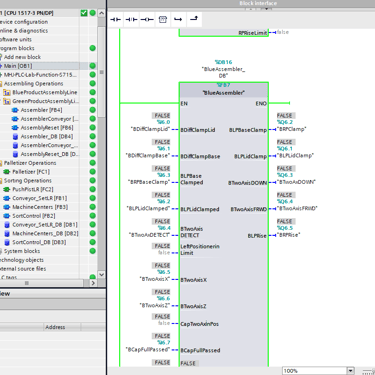The width and height of the screenshot is (375, 375).
Task: Click the GreenProductAssemblyLi group icon
Action: coord(7,101)
